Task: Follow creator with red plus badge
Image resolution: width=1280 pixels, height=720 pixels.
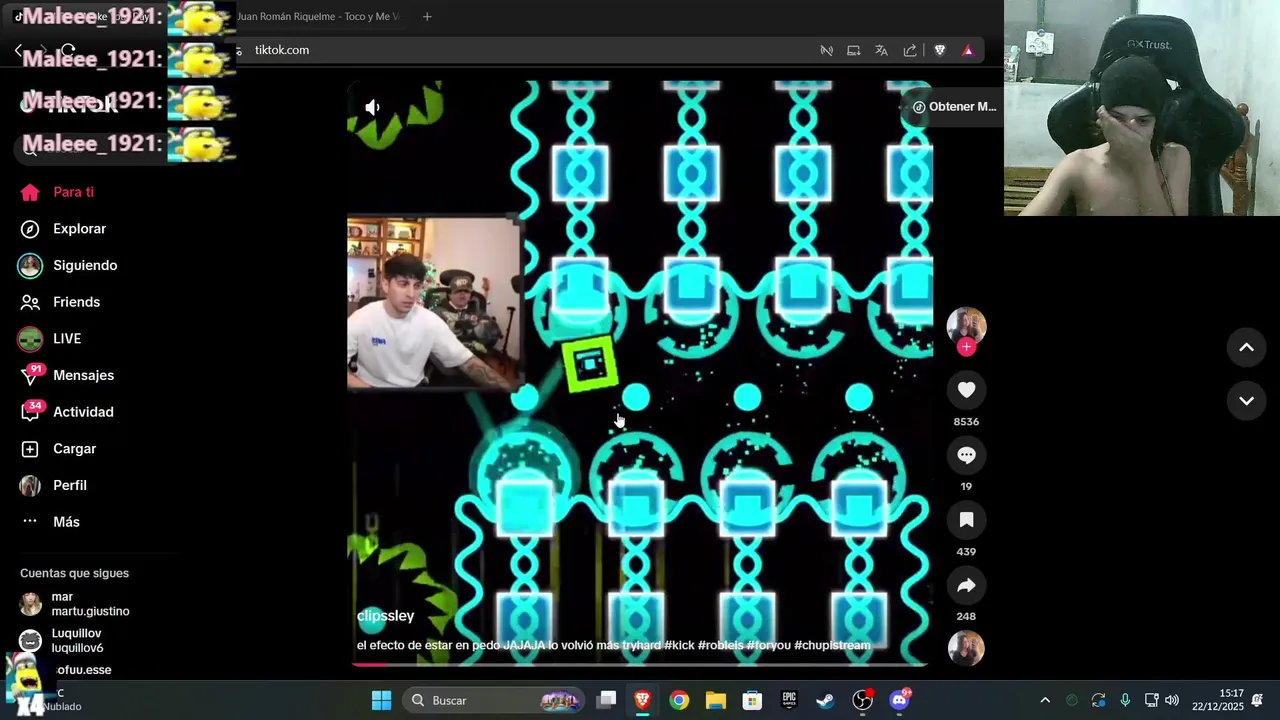Action: (x=966, y=347)
